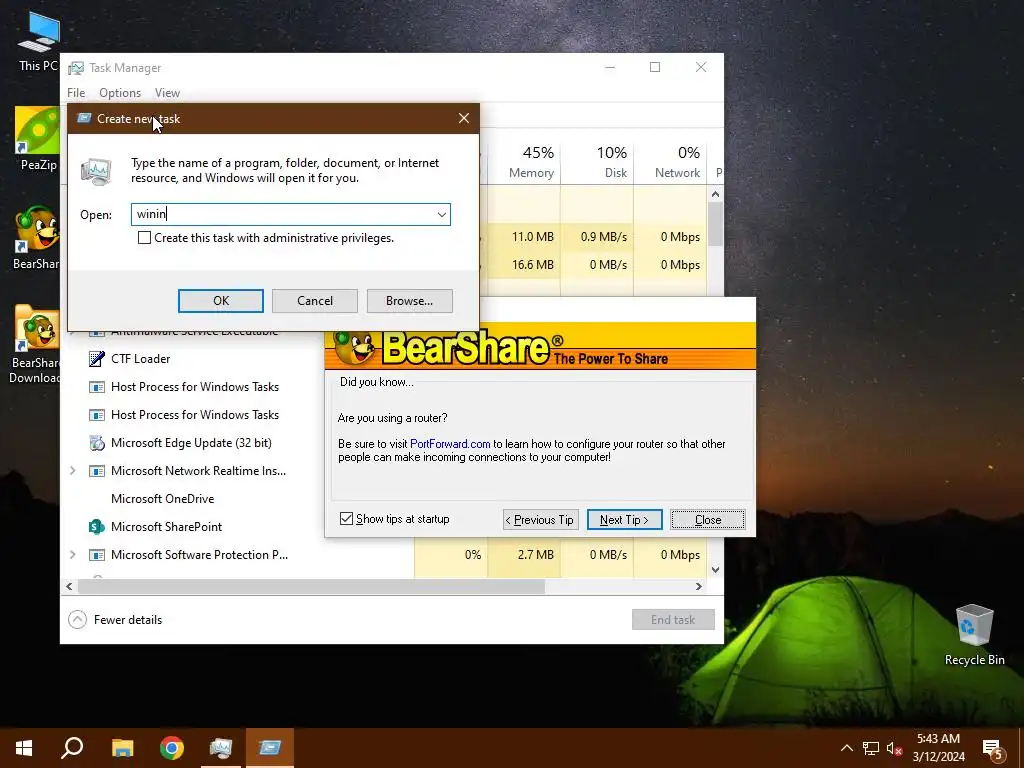Show hidden system tray icons
This screenshot has height=768, width=1024.
tap(846, 748)
